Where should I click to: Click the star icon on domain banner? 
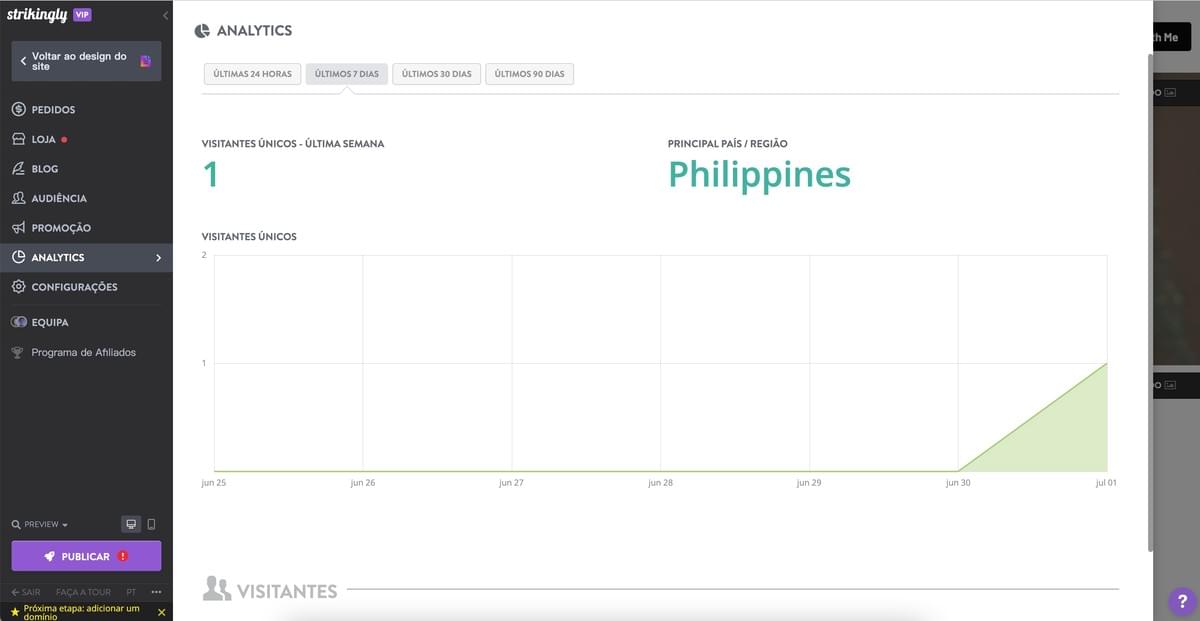15,611
